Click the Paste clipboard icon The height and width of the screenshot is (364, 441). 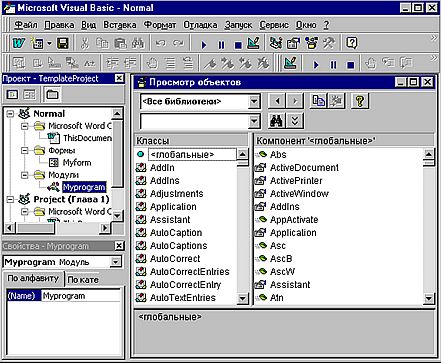[x=120, y=43]
